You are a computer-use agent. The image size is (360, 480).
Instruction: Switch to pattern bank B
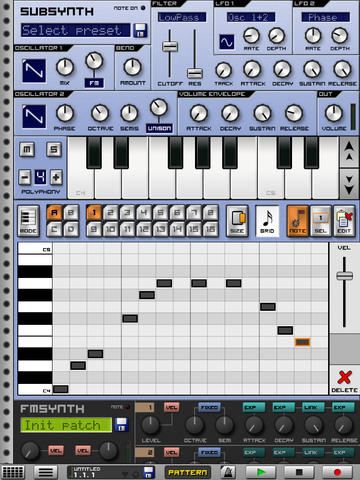[71, 213]
